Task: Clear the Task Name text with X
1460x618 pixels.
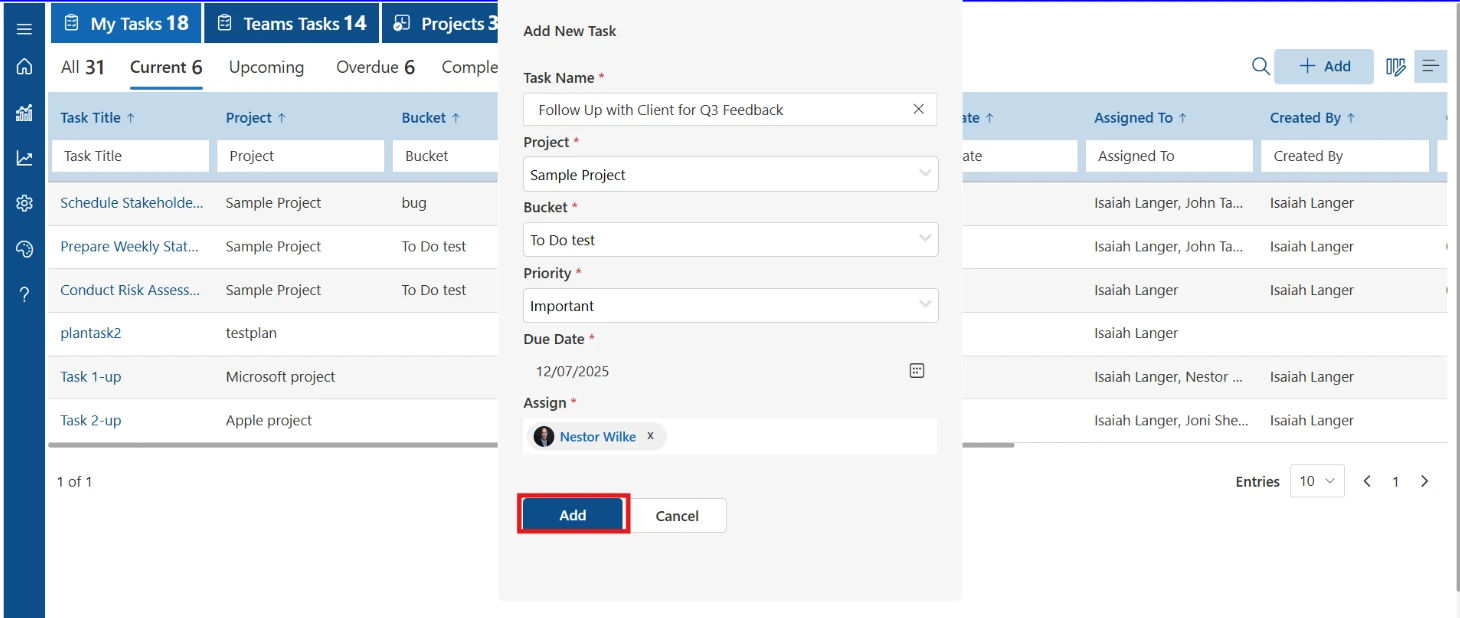Action: (918, 109)
